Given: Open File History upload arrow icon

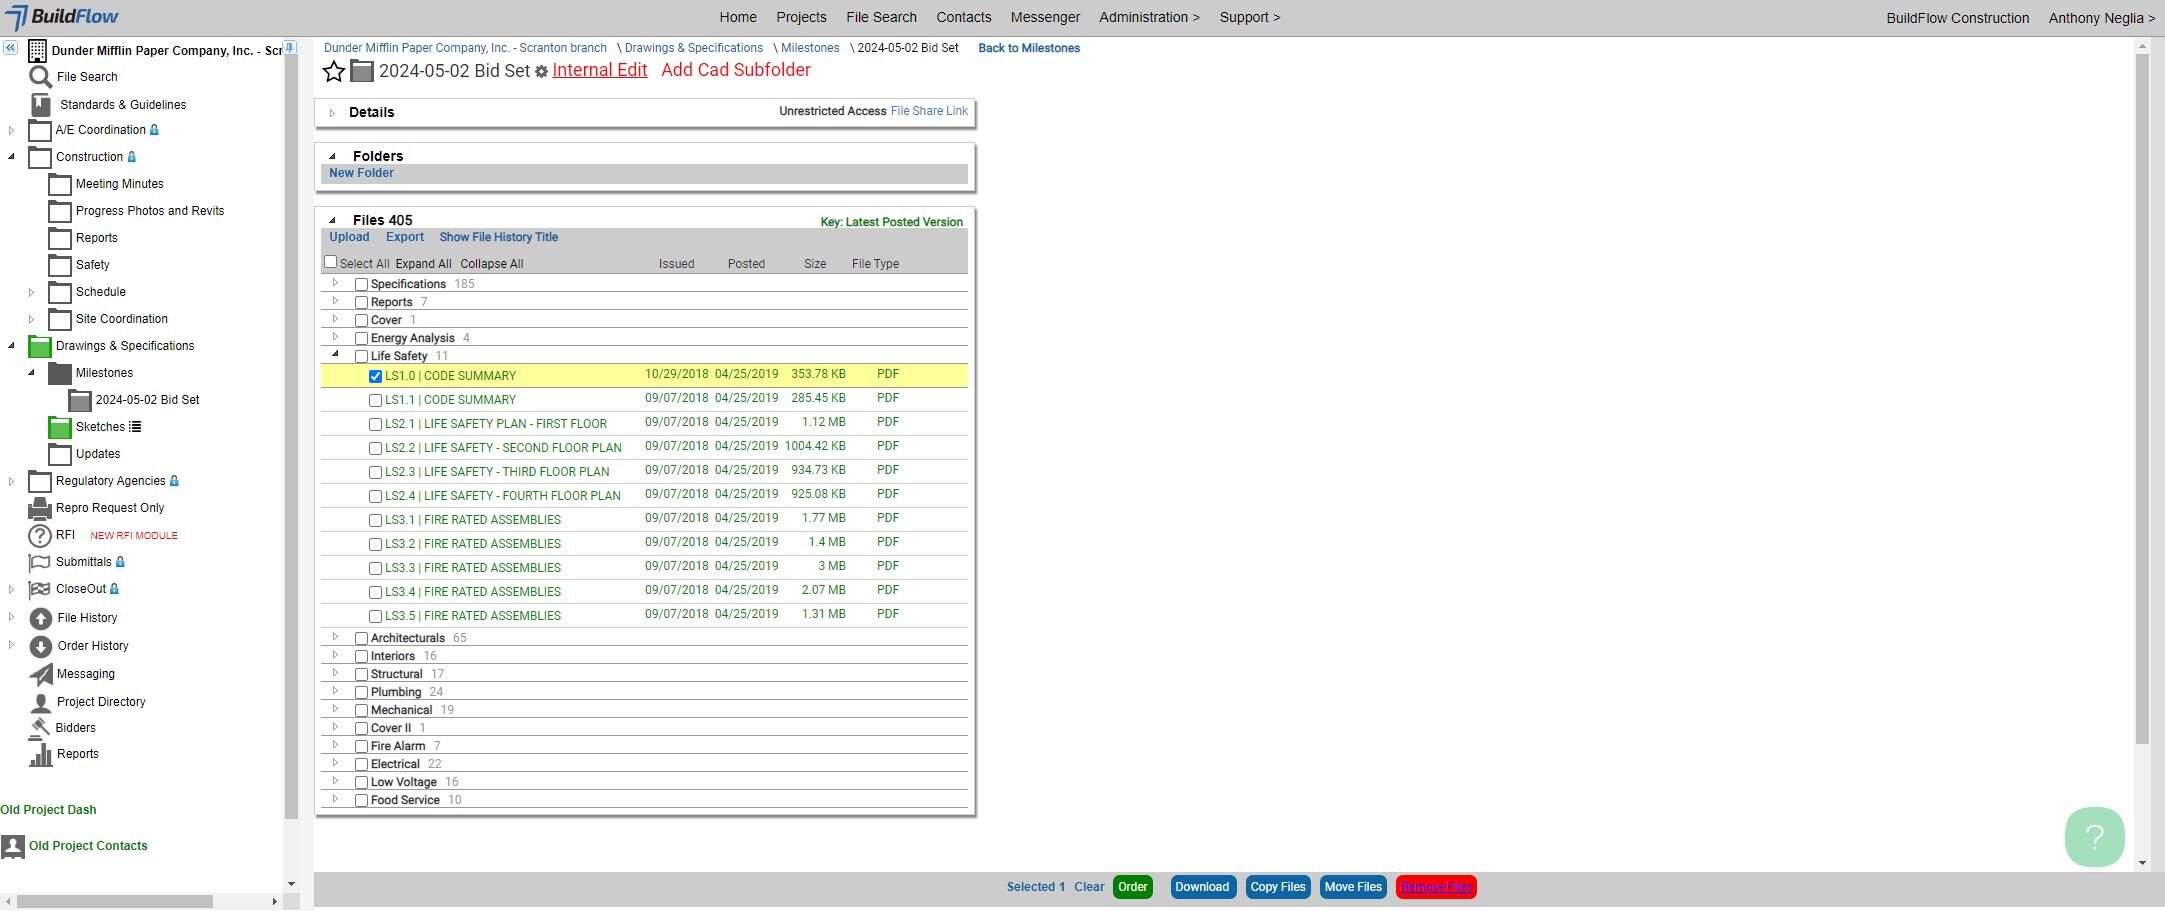Looking at the screenshot, I should (x=41, y=618).
